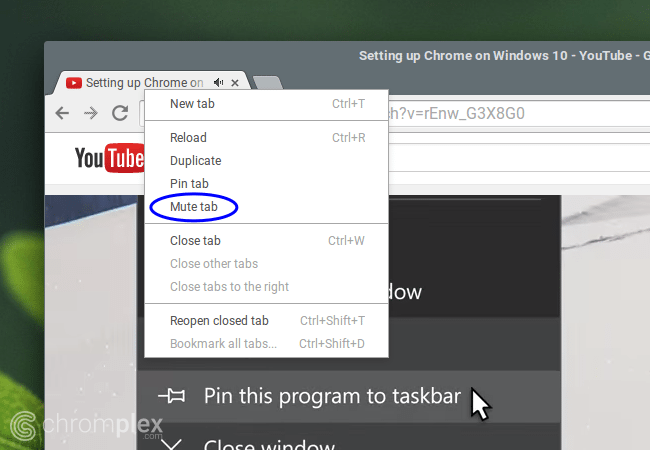Open a new tab with the tab-strip button
The width and height of the screenshot is (650, 450).
pos(268,82)
